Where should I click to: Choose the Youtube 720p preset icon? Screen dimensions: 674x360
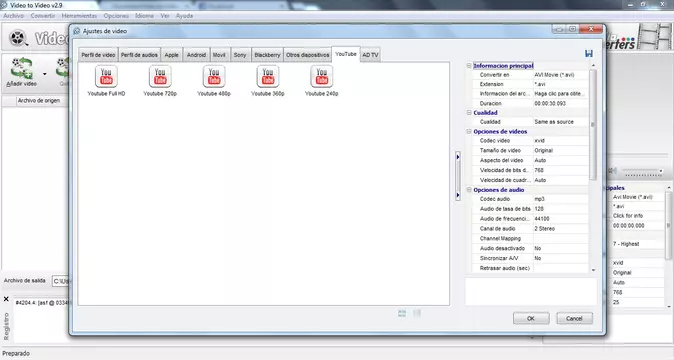click(x=160, y=77)
